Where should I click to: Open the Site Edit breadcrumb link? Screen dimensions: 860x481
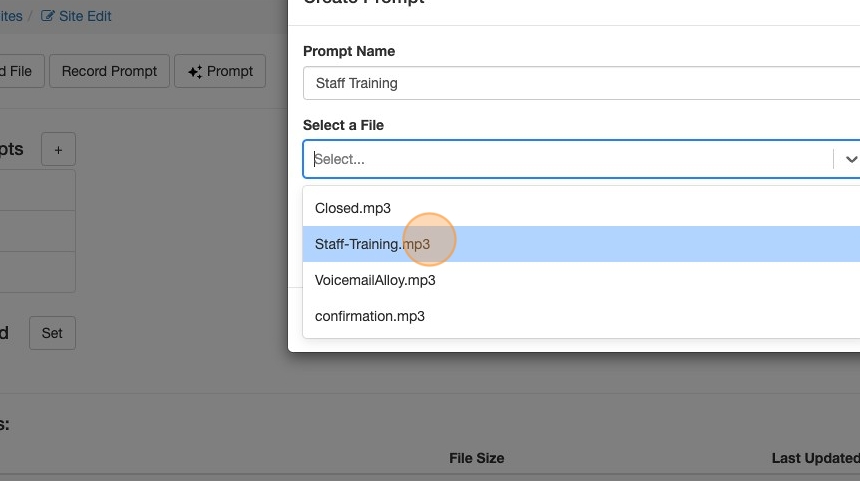coord(76,16)
